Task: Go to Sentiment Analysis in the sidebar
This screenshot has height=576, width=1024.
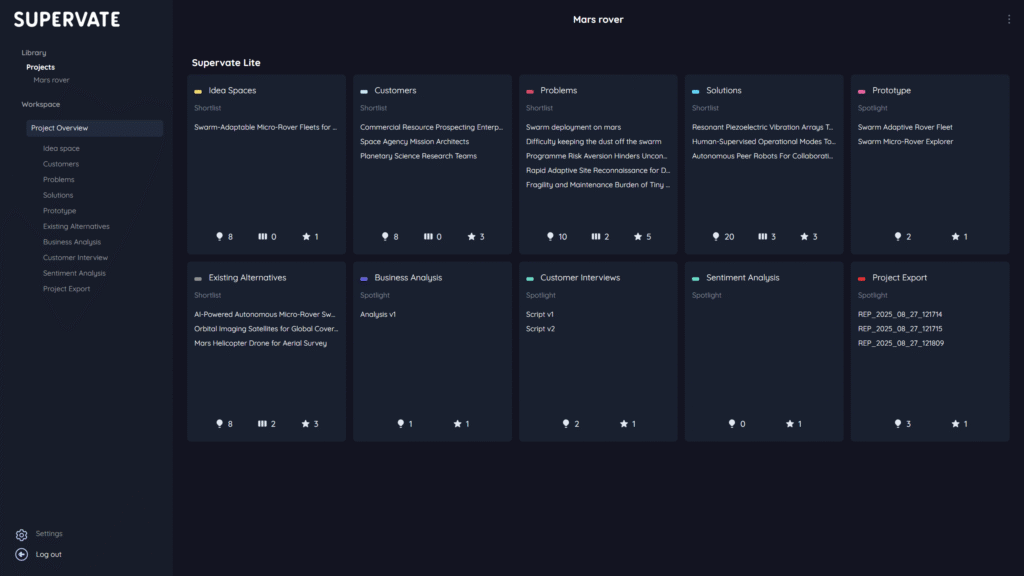Action: [74, 273]
